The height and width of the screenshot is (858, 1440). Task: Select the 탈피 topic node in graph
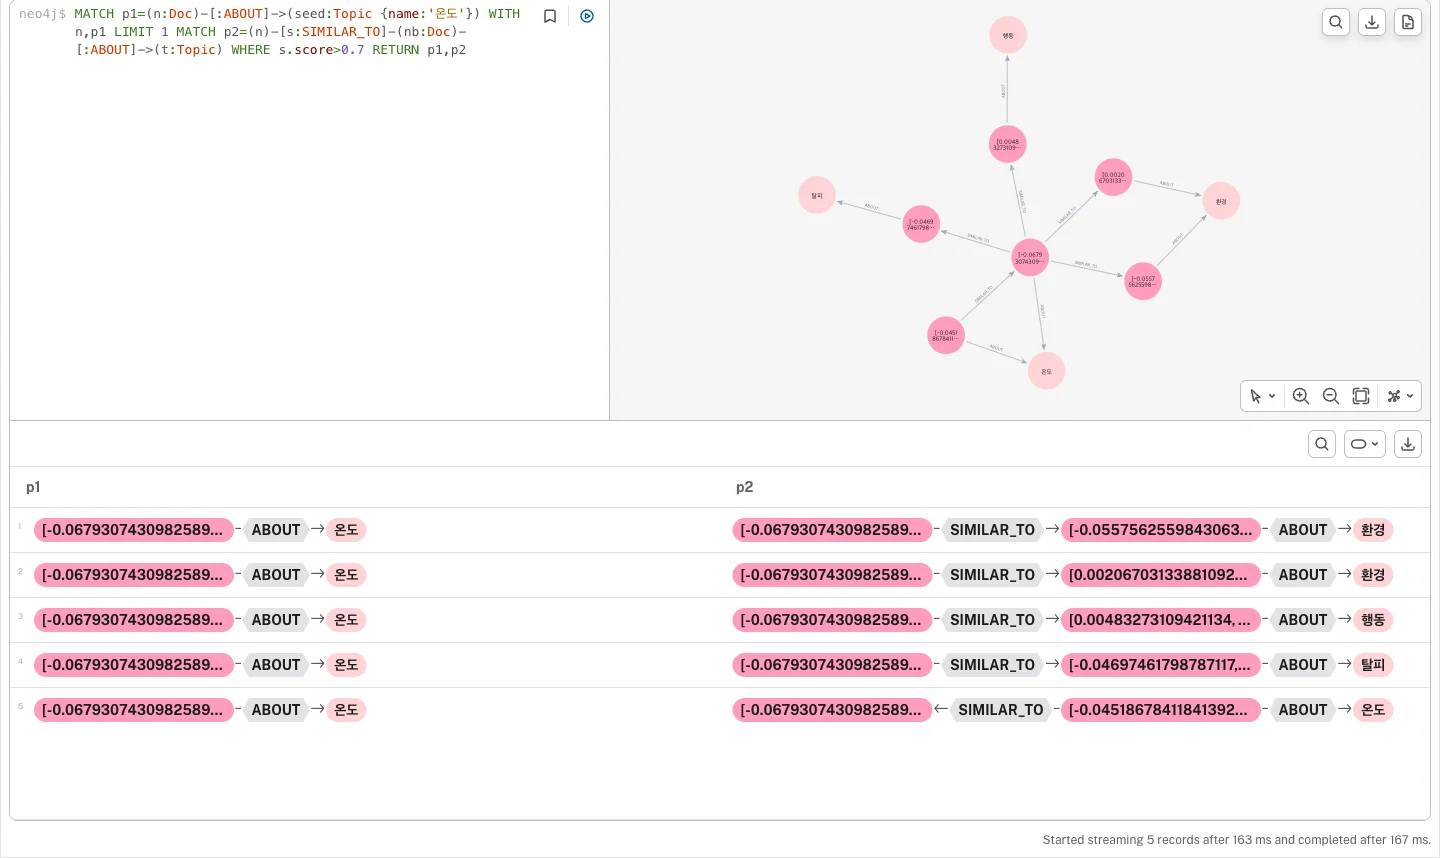pos(817,195)
